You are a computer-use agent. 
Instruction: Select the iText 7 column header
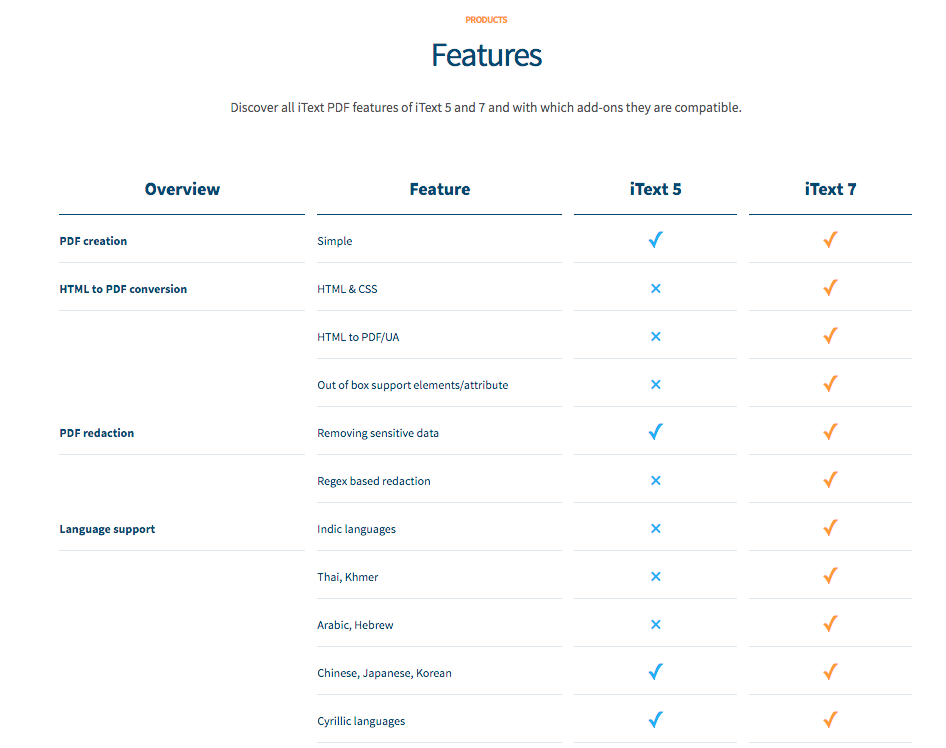pos(830,189)
